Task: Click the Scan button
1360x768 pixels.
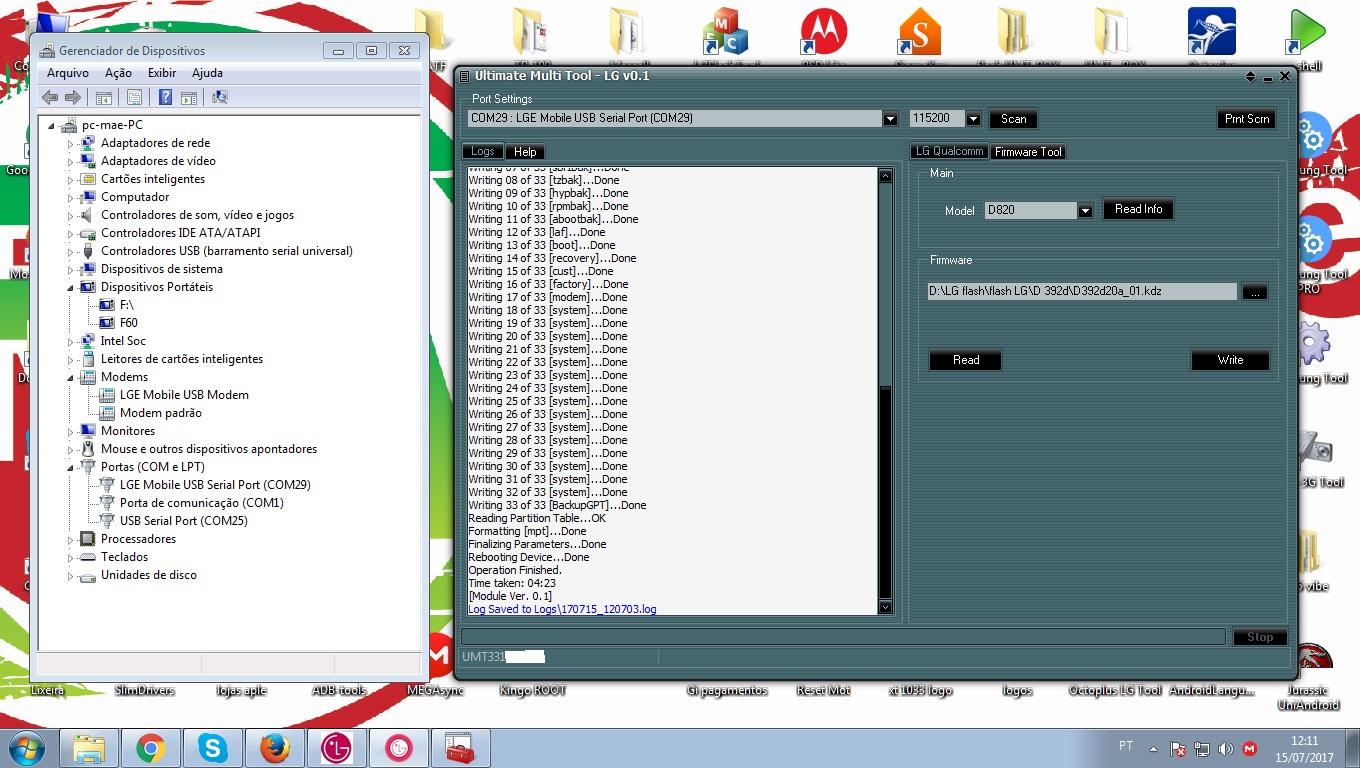Action: [x=1014, y=119]
